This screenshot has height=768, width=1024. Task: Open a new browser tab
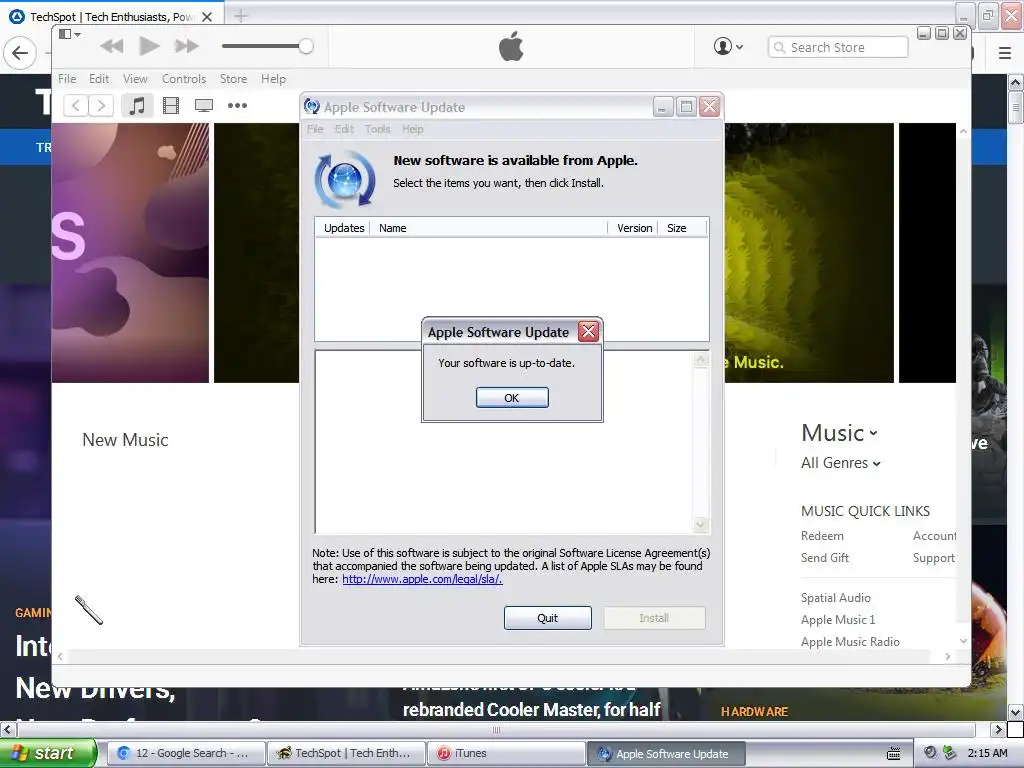(241, 16)
